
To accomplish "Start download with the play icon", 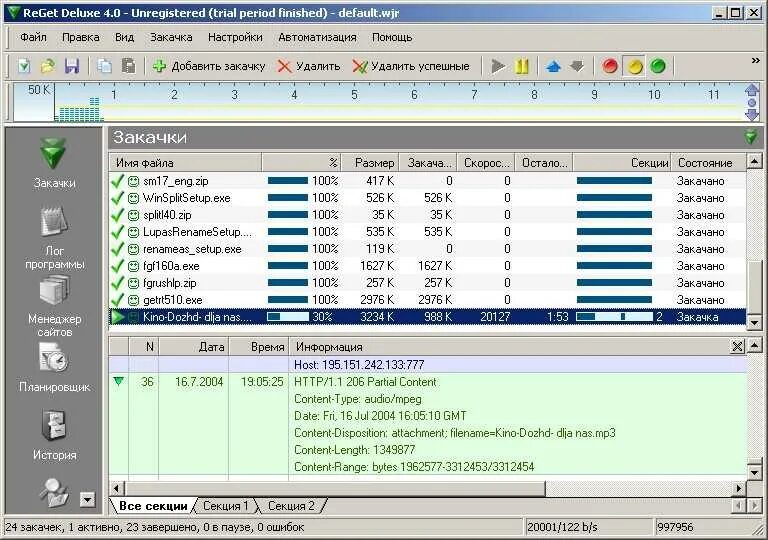I will pyautogui.click(x=498, y=66).
